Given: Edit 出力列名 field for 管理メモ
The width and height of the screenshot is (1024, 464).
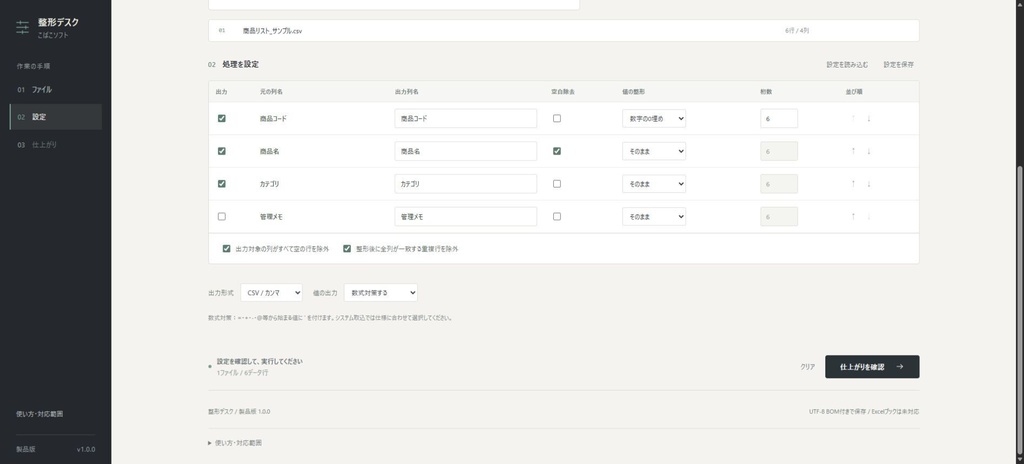Looking at the screenshot, I should (466, 216).
